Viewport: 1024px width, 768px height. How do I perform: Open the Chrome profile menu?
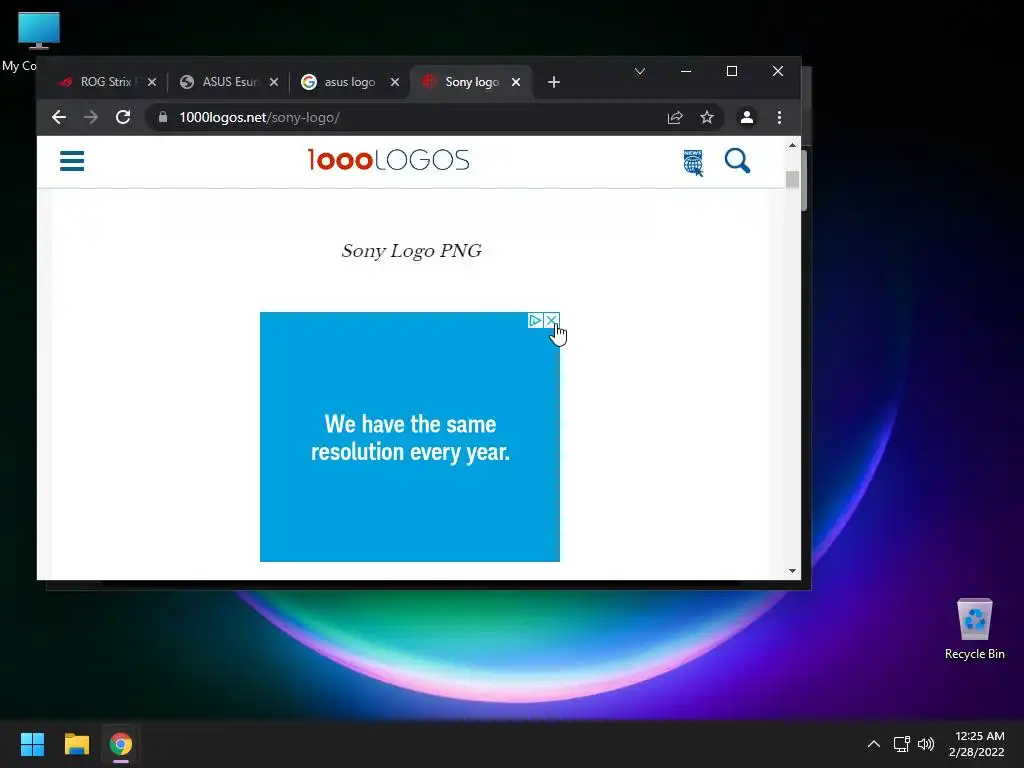(746, 118)
